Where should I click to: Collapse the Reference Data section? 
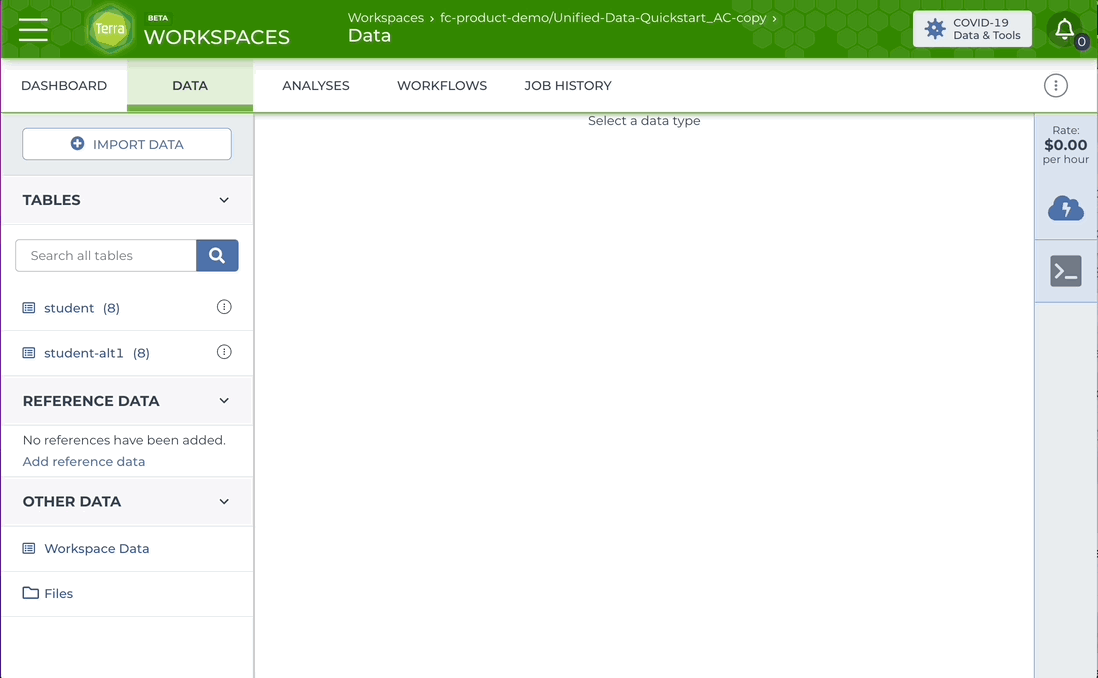click(x=224, y=401)
